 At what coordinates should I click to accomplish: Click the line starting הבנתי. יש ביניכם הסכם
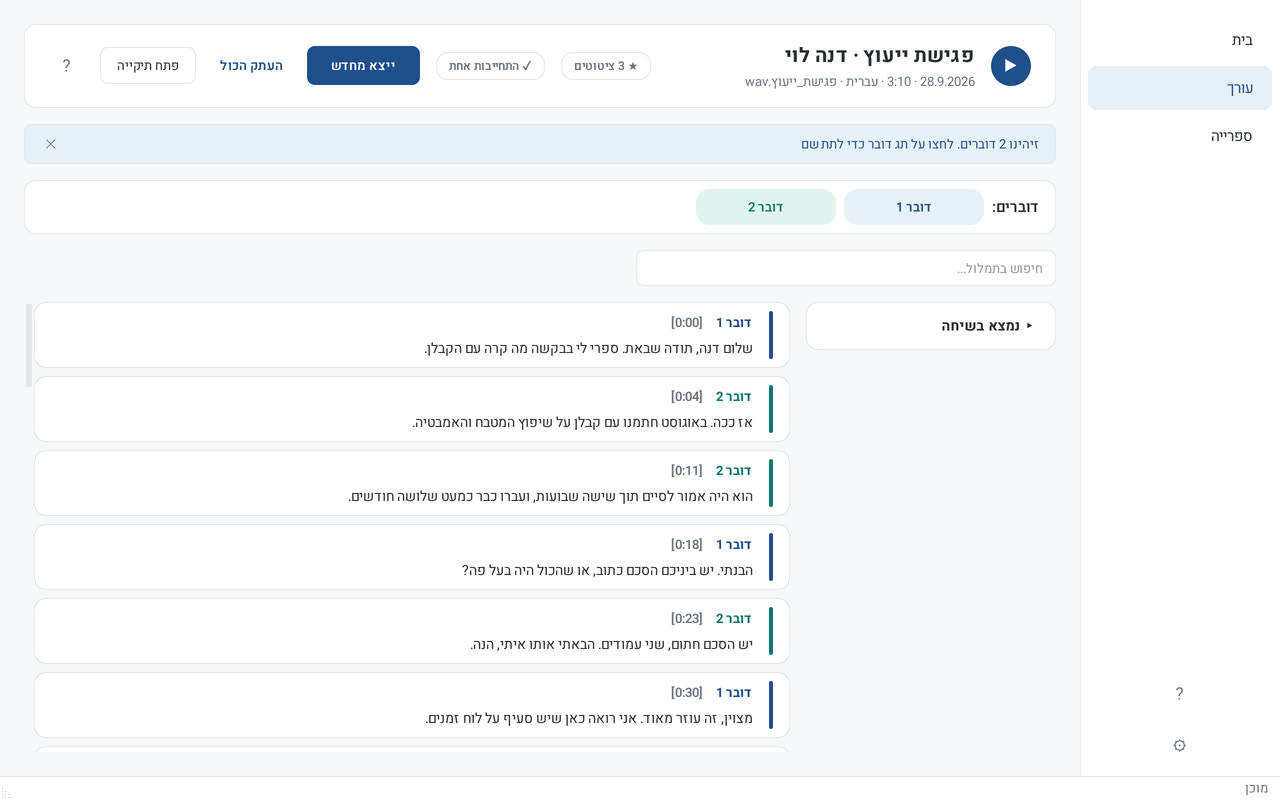[607, 571]
